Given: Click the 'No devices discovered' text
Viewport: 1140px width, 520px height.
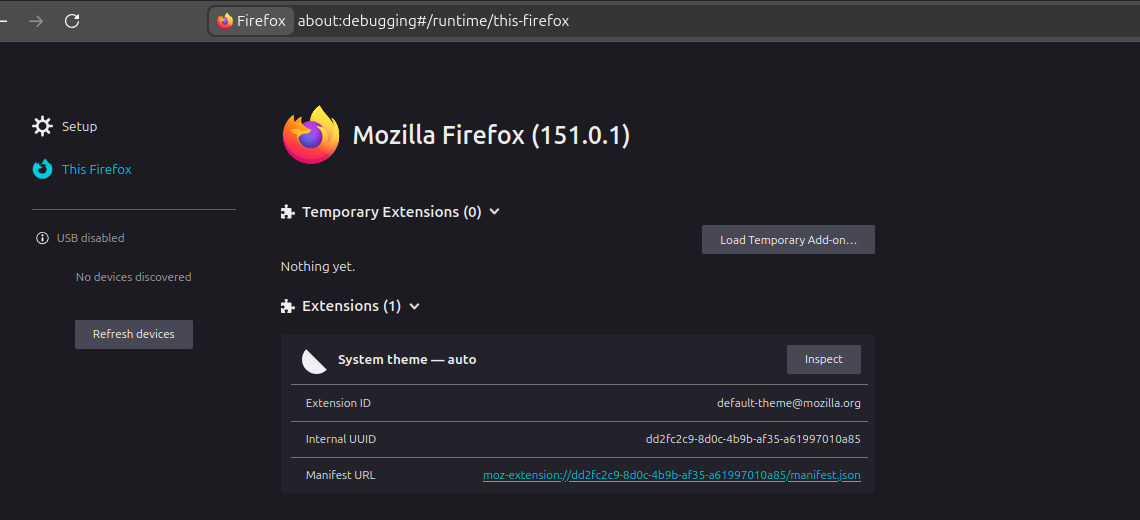Looking at the screenshot, I should [x=134, y=277].
